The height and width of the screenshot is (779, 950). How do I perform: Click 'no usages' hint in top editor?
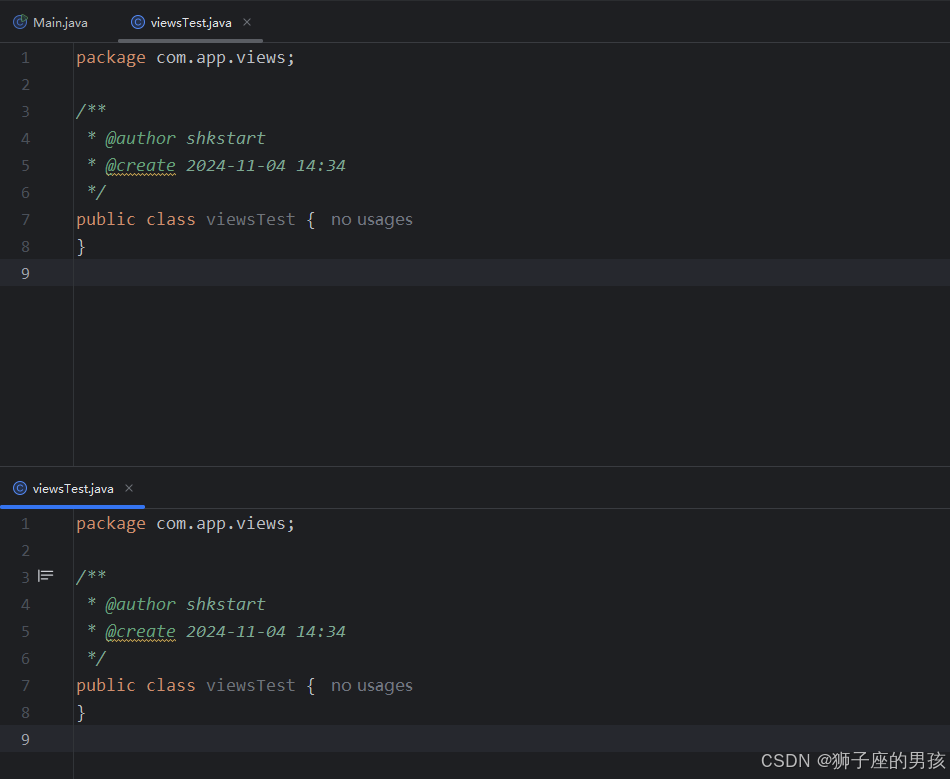coord(371,219)
